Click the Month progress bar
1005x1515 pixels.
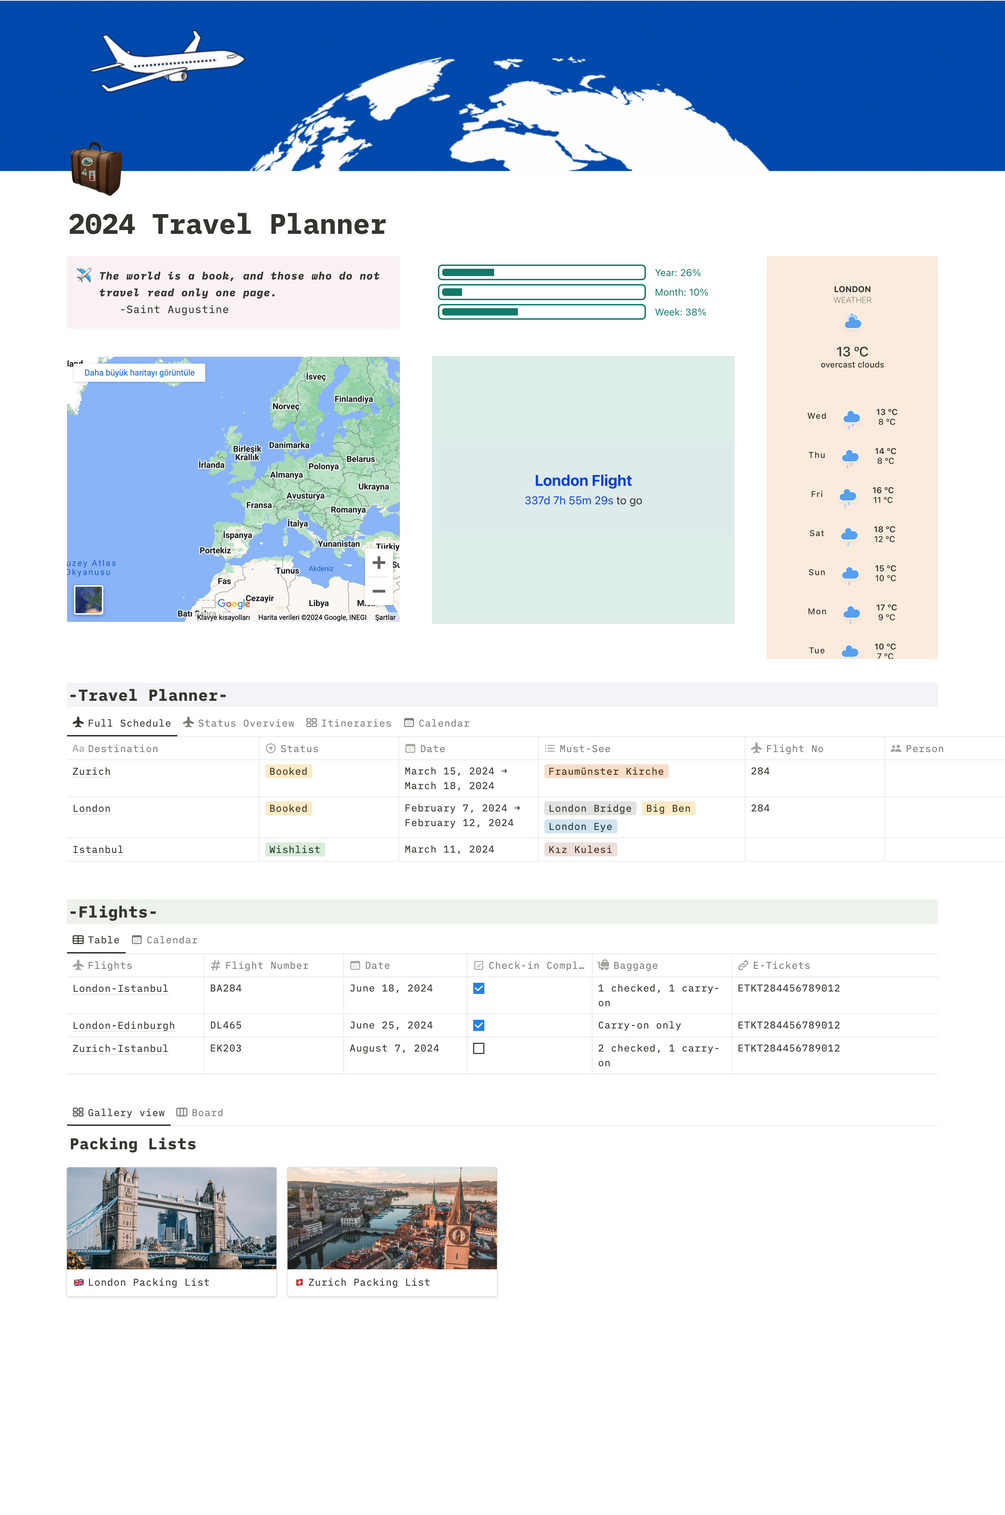click(x=542, y=293)
